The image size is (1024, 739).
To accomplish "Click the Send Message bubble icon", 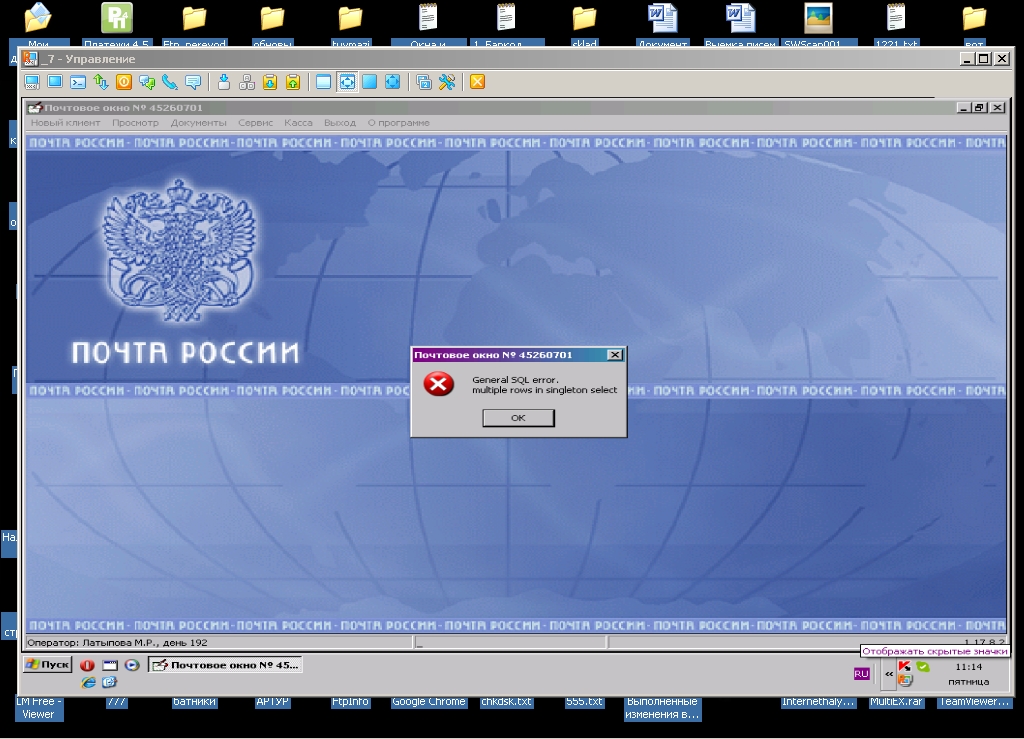I will tap(193, 82).
